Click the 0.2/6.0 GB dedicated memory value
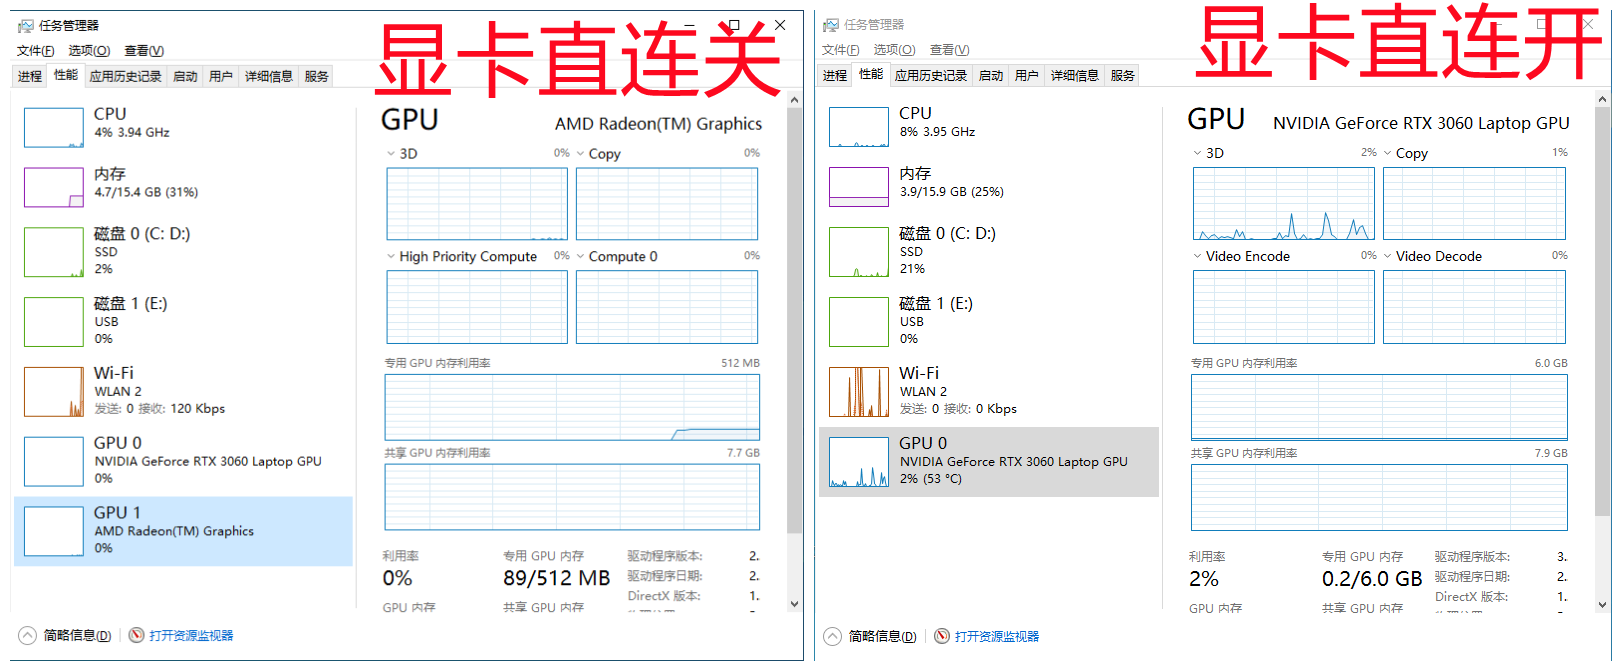The width and height of the screenshot is (1622, 671). 1372,579
